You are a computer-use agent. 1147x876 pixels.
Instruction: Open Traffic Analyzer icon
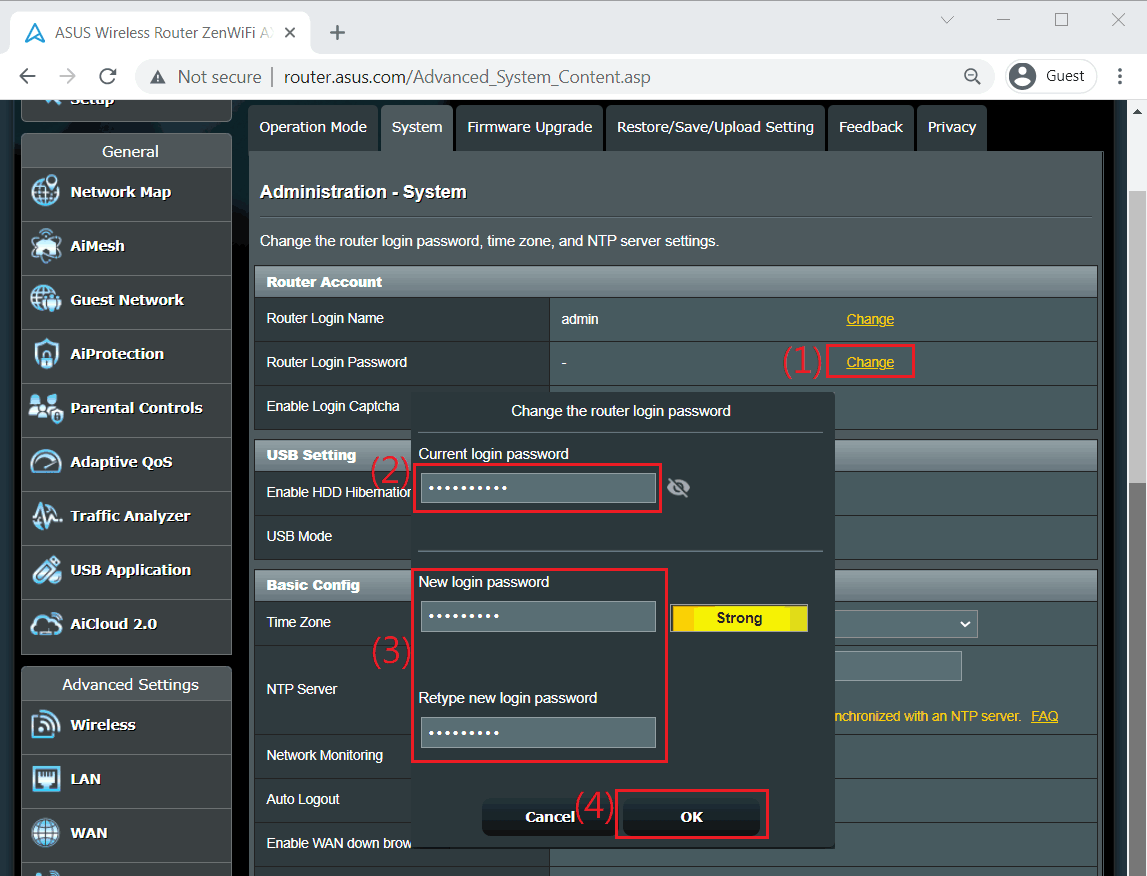(x=46, y=516)
